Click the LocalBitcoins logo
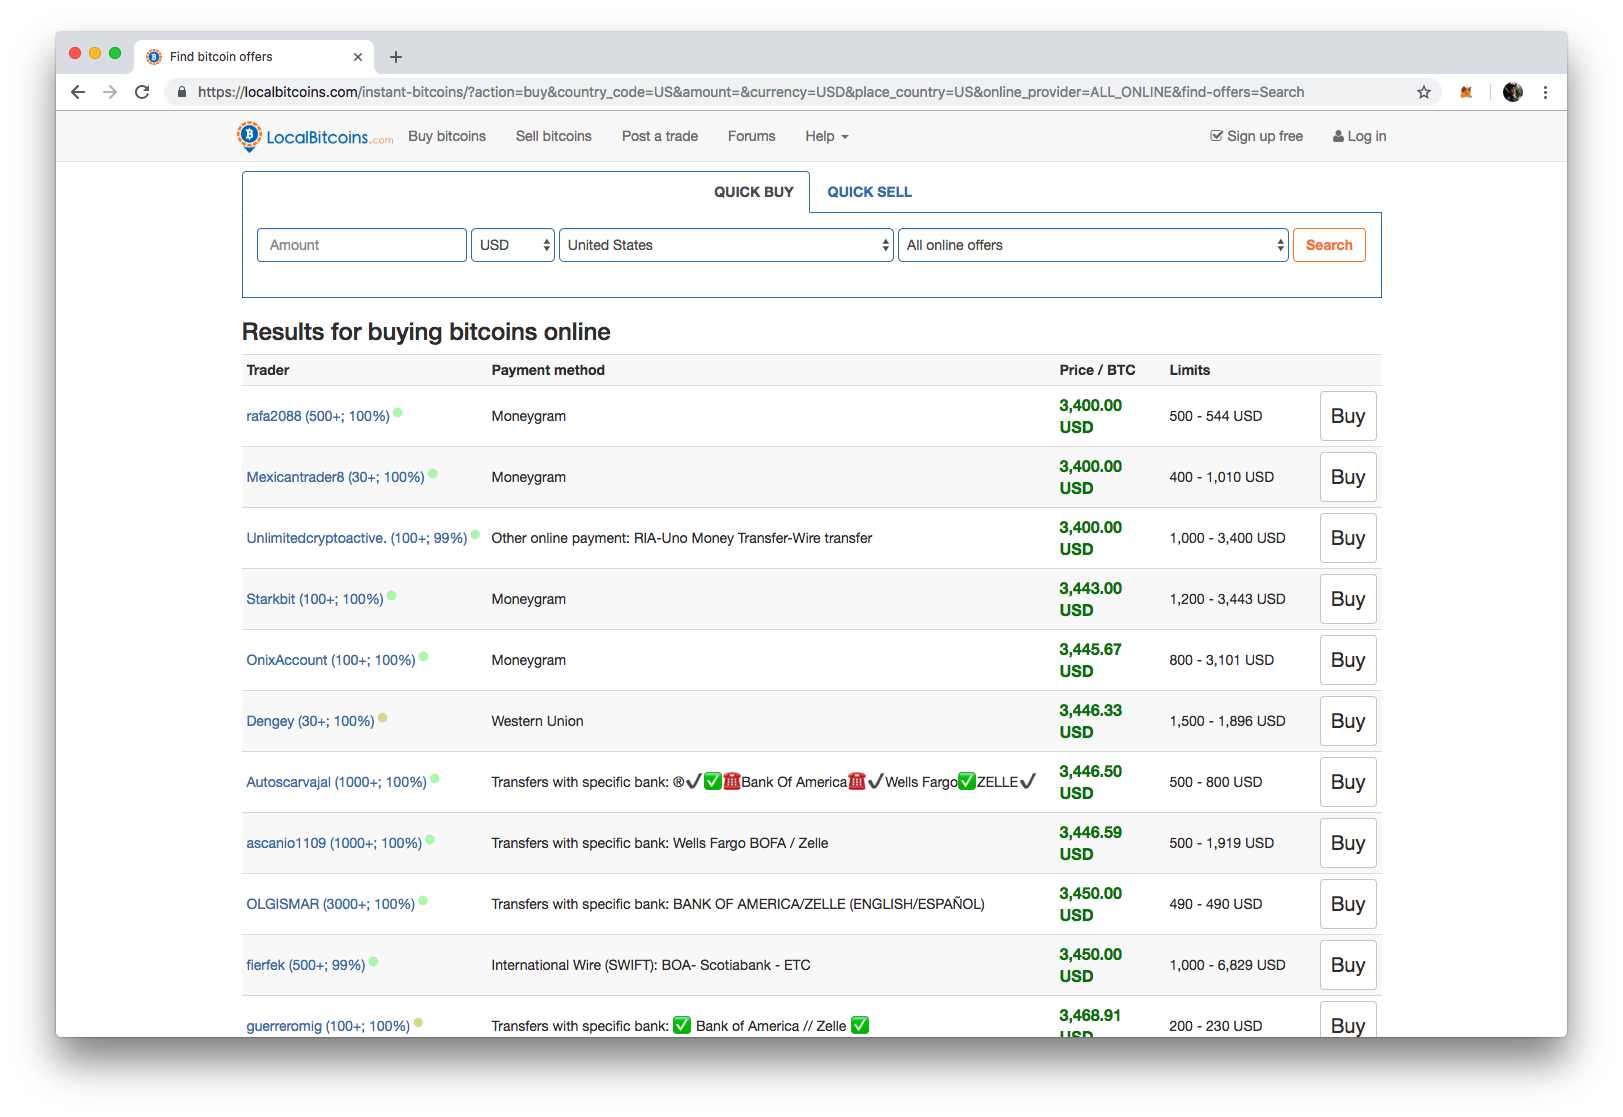Viewport: 1623px width, 1117px height. tap(315, 137)
